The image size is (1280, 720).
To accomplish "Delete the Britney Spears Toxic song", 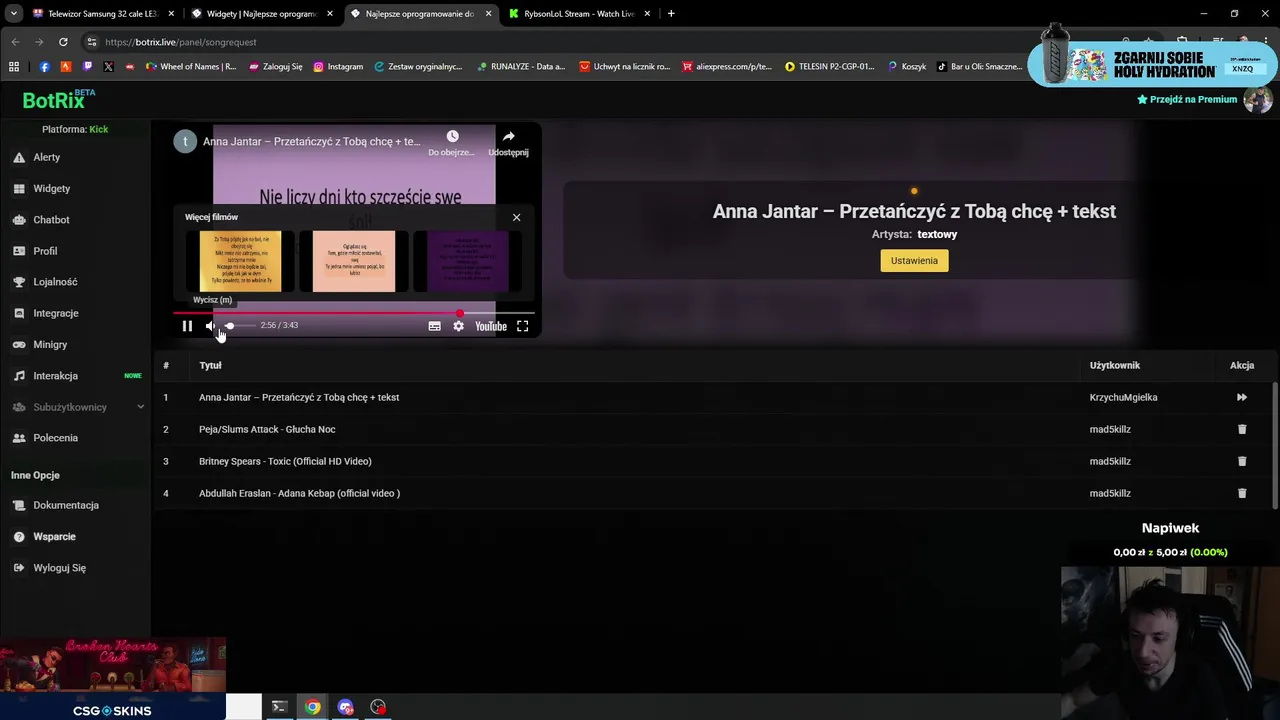I will [1242, 461].
